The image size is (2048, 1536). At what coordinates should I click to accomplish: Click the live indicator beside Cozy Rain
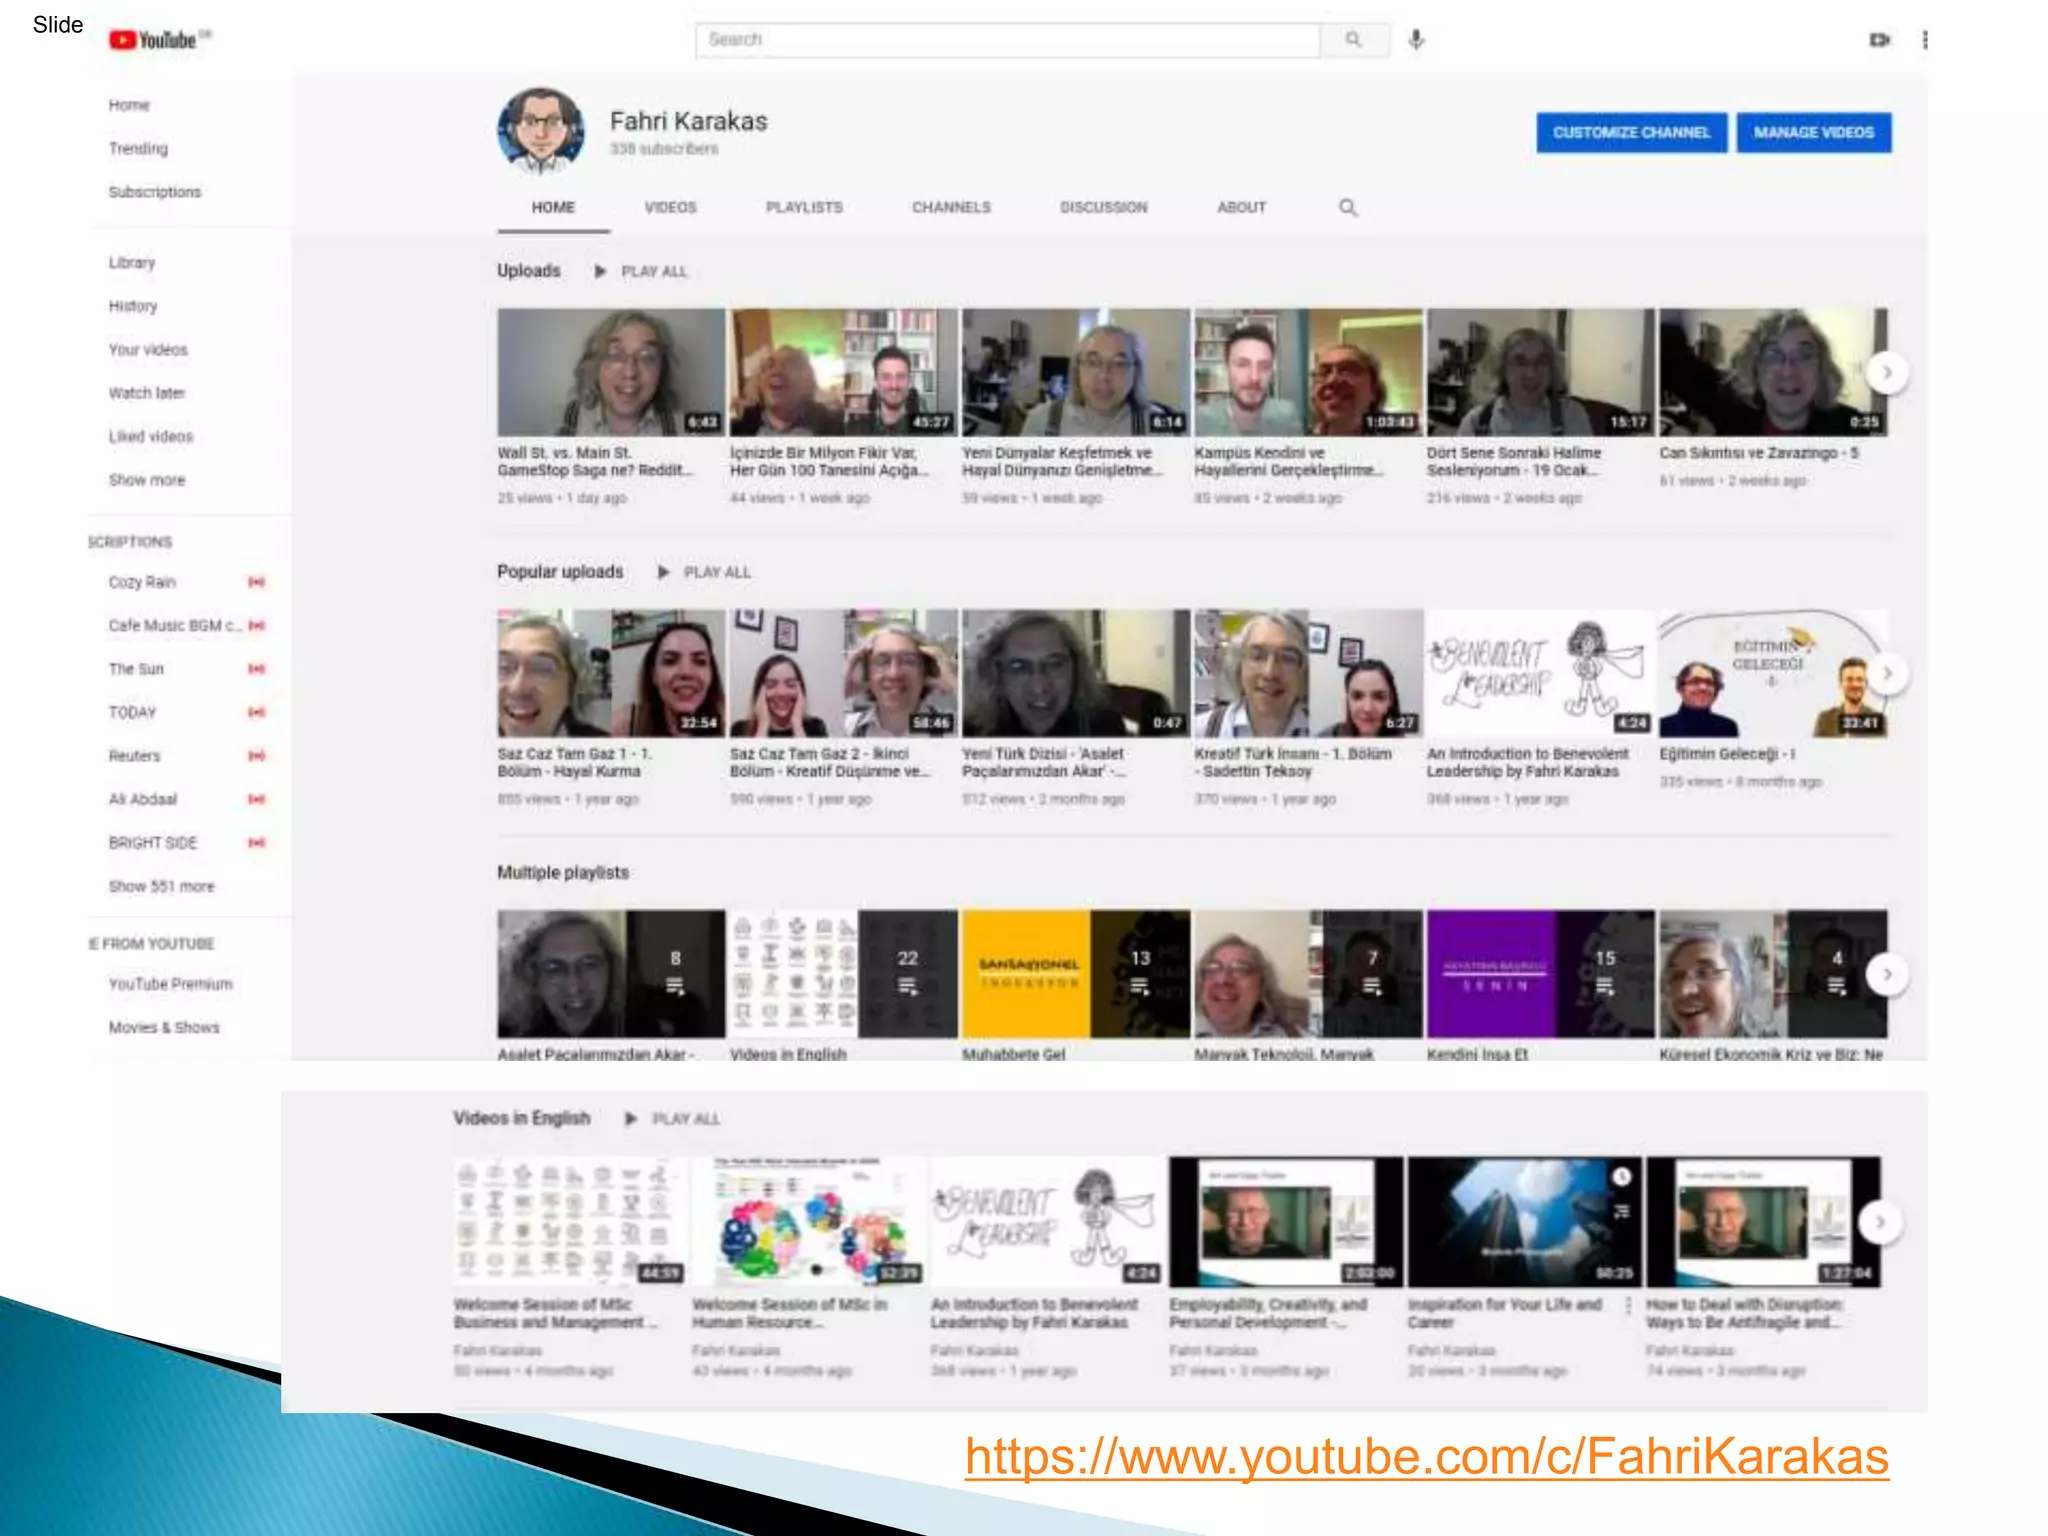coord(257,582)
